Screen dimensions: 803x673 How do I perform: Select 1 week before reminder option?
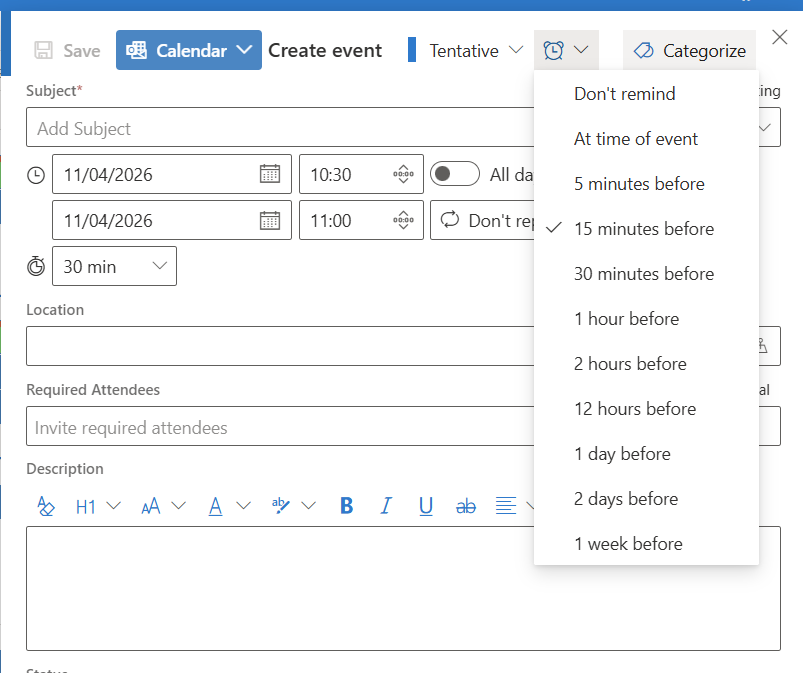pos(628,543)
